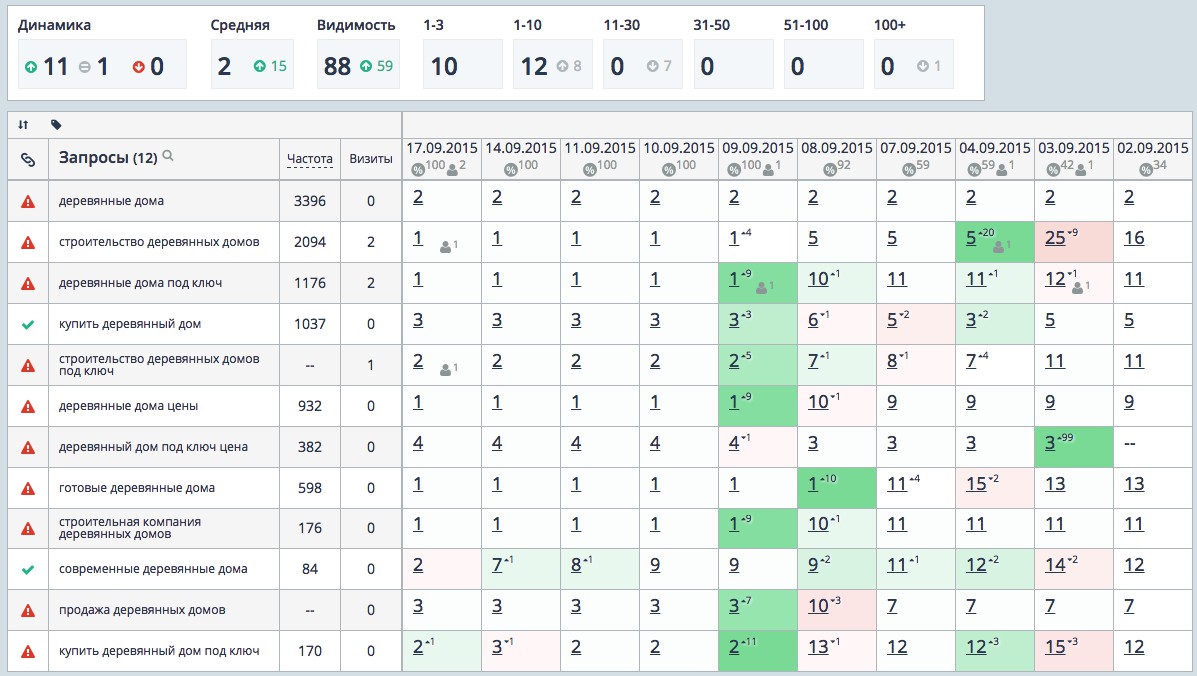The width and height of the screenshot is (1197, 676).
Task: Click the warning triangle beside 'деревянные дома'
Action: (28, 201)
